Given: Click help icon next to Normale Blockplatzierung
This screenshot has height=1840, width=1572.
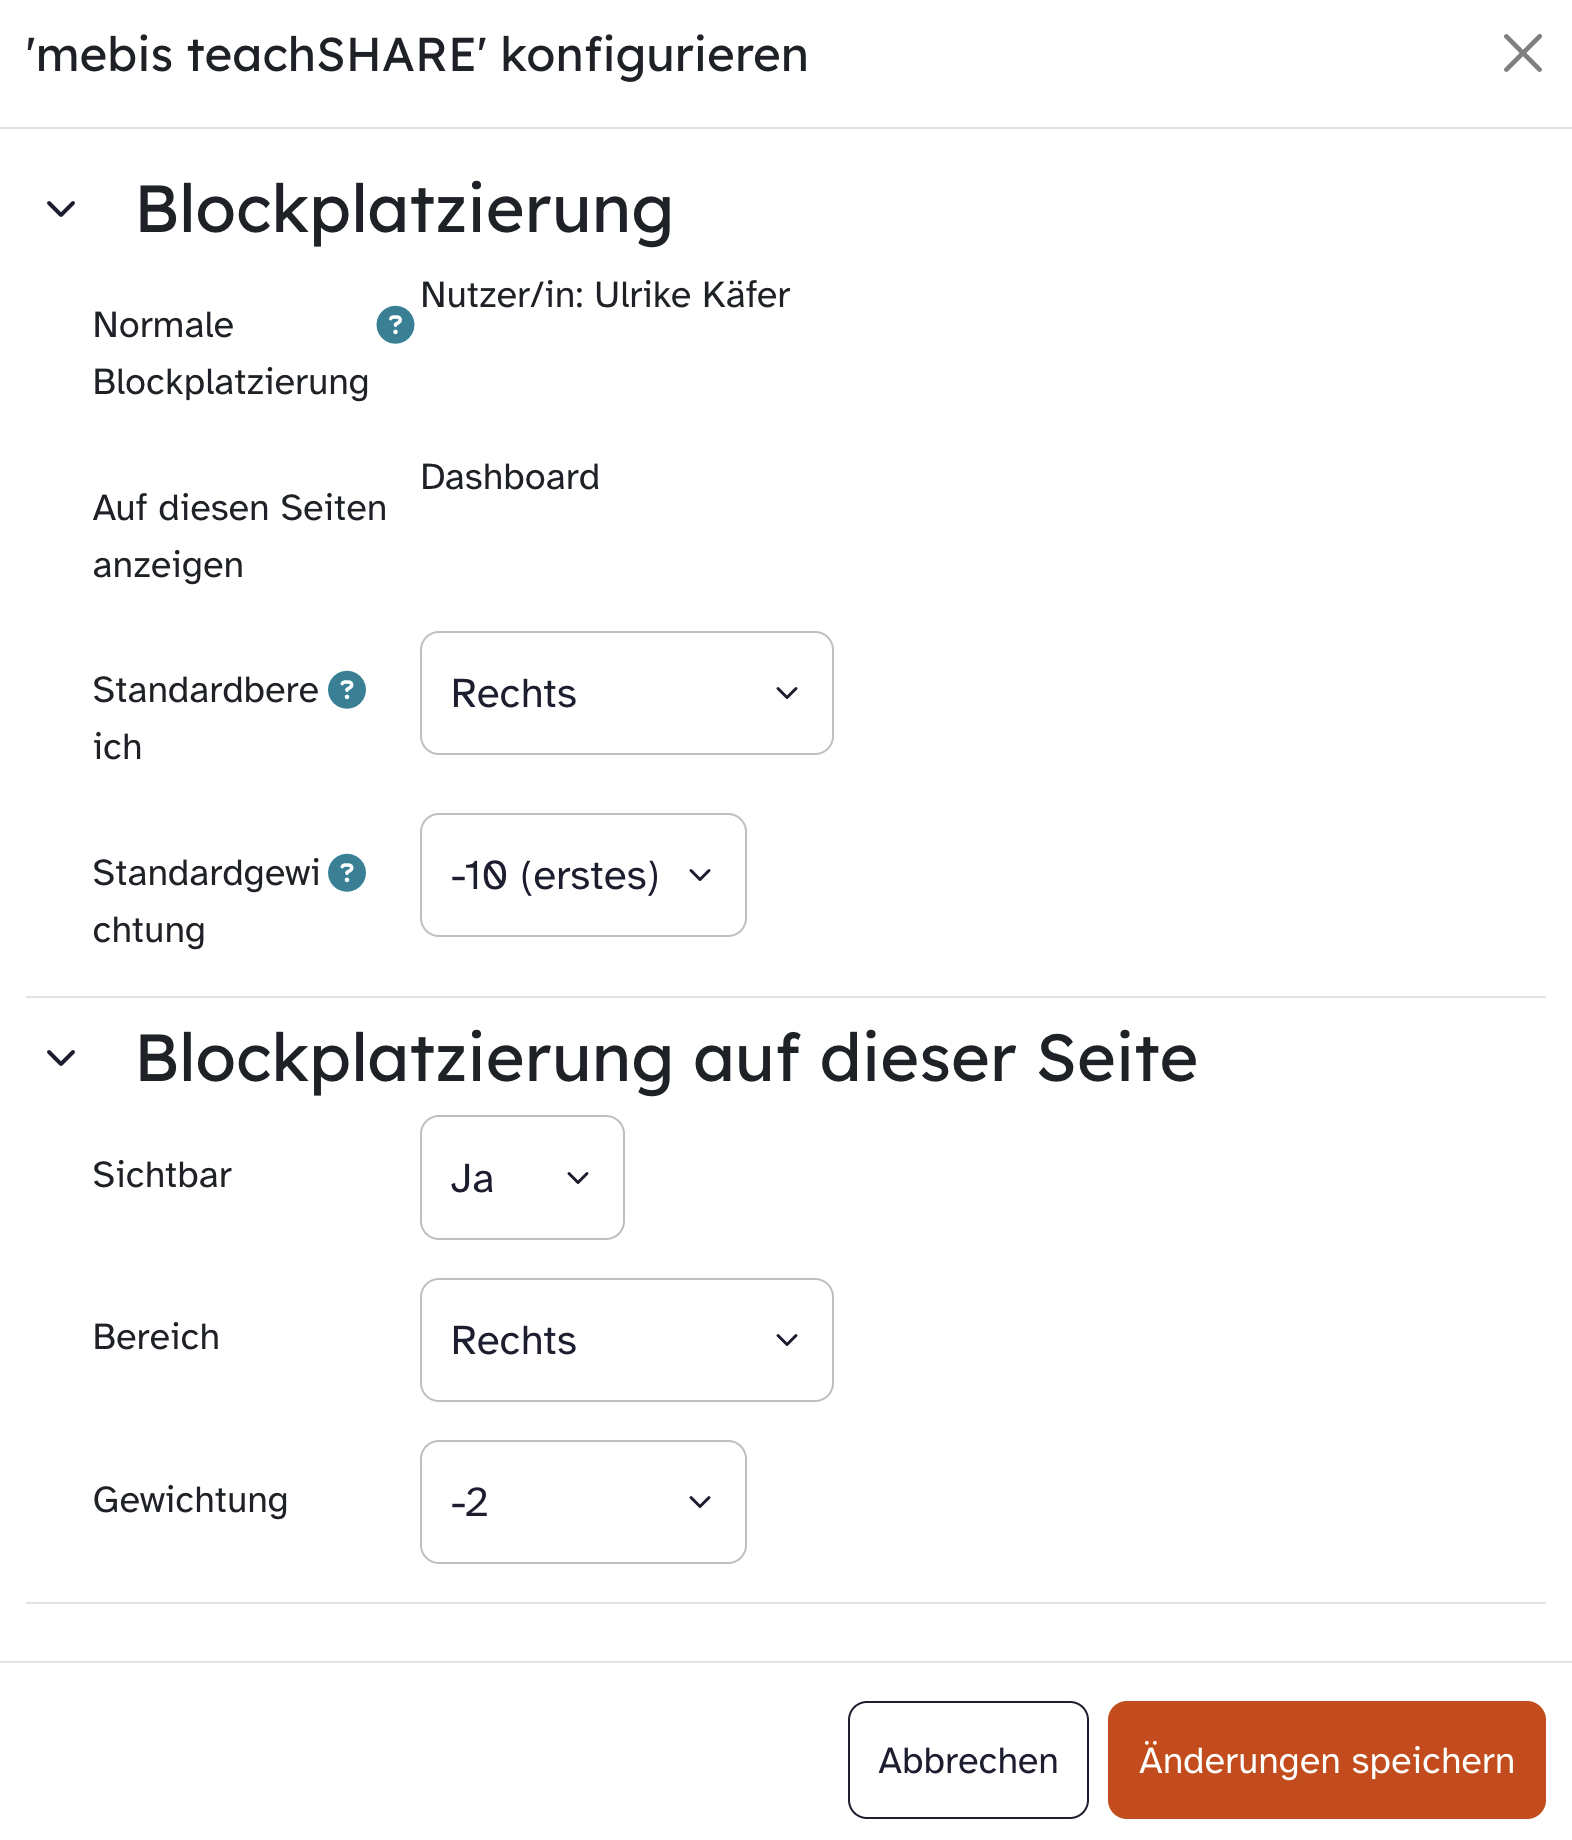Looking at the screenshot, I should tap(395, 325).
